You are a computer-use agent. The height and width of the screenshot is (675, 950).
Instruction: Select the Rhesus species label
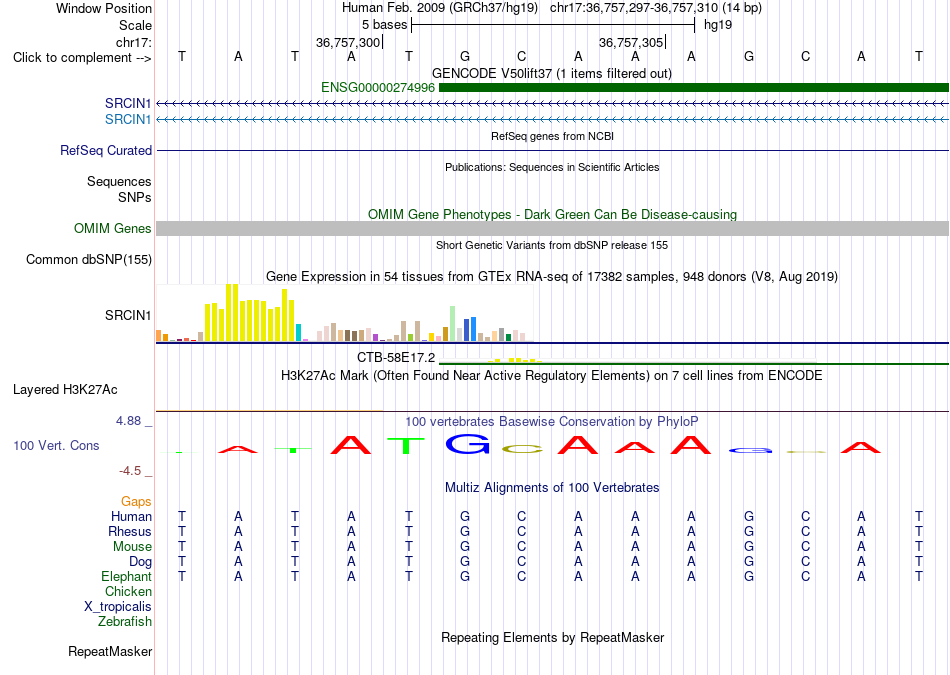click(x=130, y=531)
